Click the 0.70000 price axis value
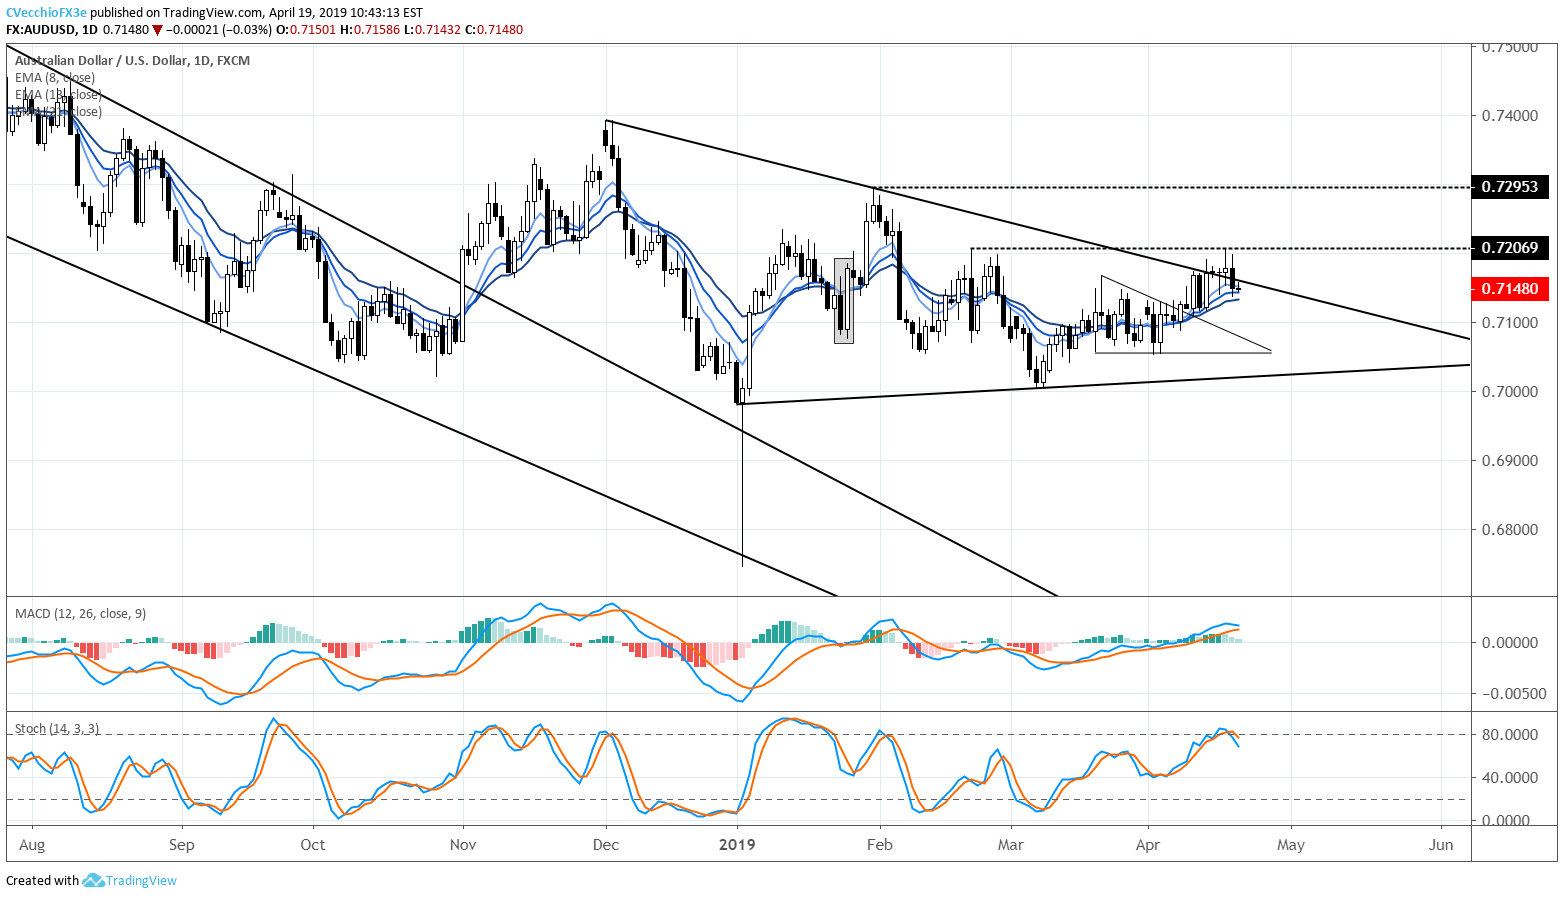The width and height of the screenshot is (1564, 898). pyautogui.click(x=1510, y=392)
